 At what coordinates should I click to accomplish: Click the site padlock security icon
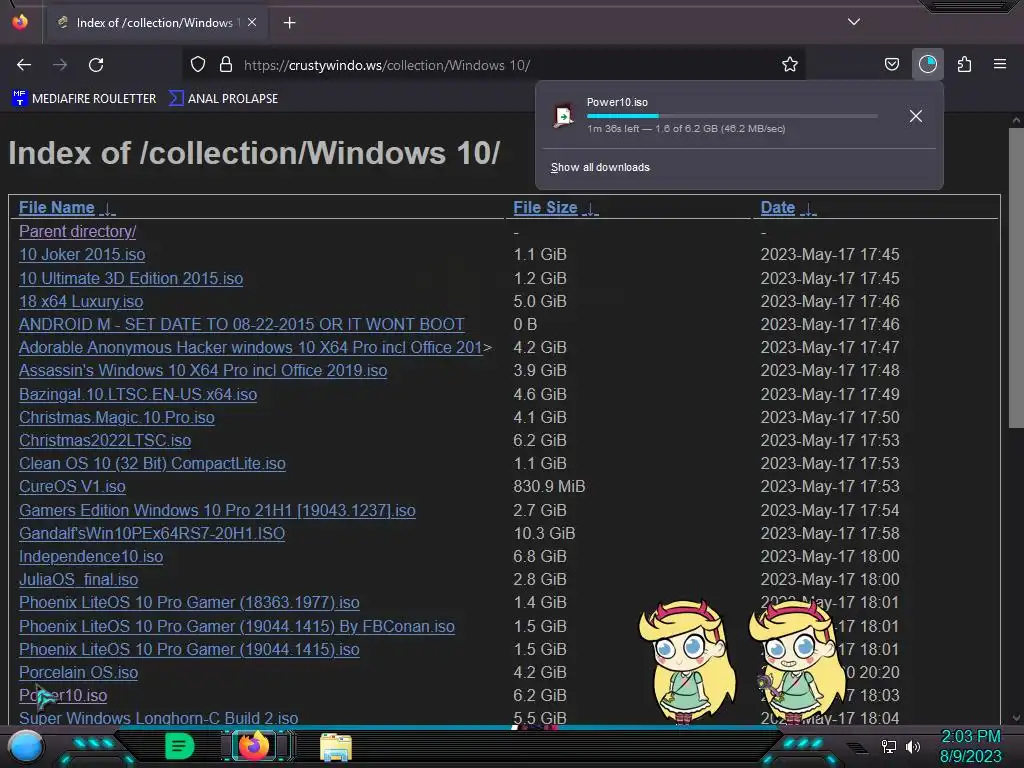coord(226,64)
